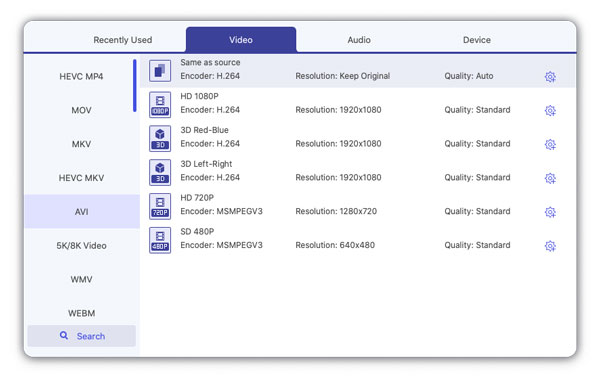Select the 720P preset icon
600x383 pixels.
coord(160,206)
